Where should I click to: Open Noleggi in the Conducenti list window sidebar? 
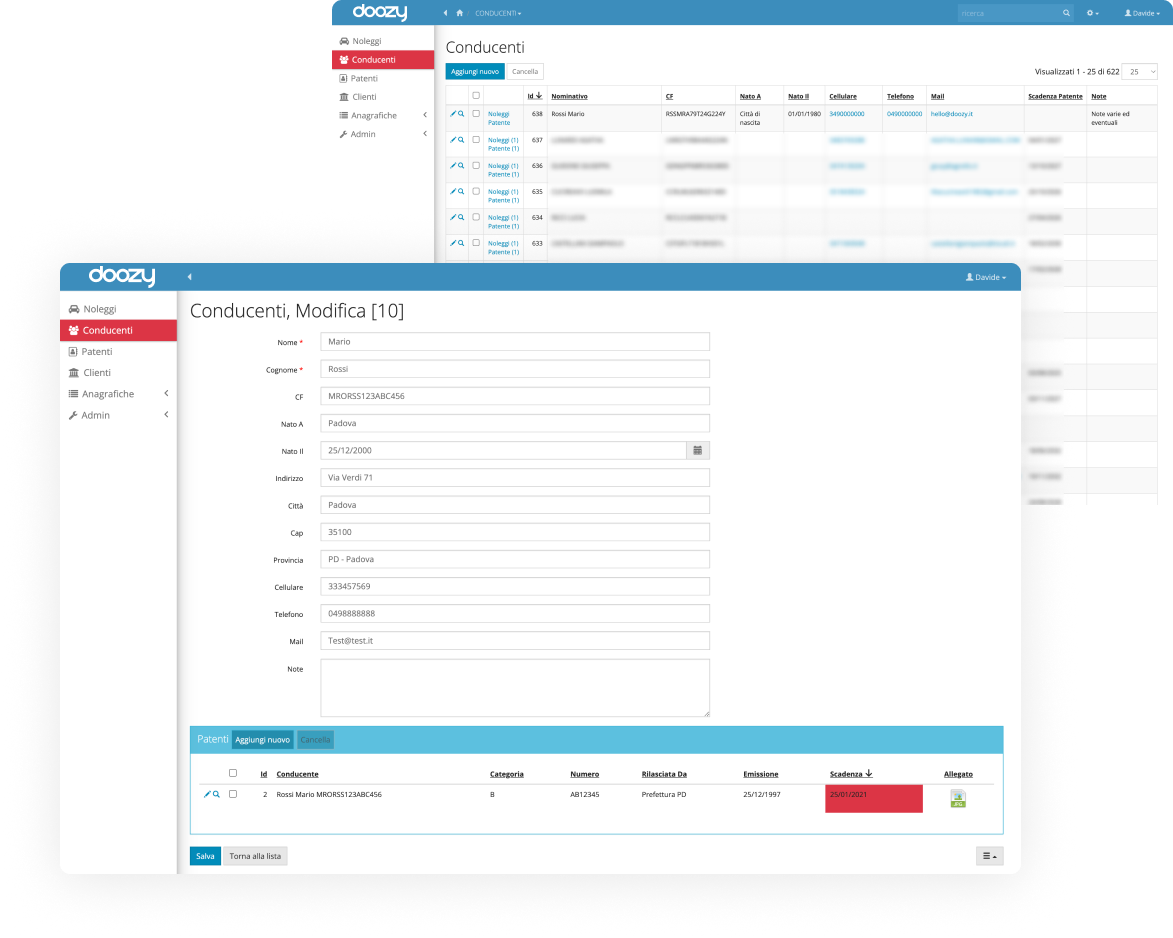(383, 41)
